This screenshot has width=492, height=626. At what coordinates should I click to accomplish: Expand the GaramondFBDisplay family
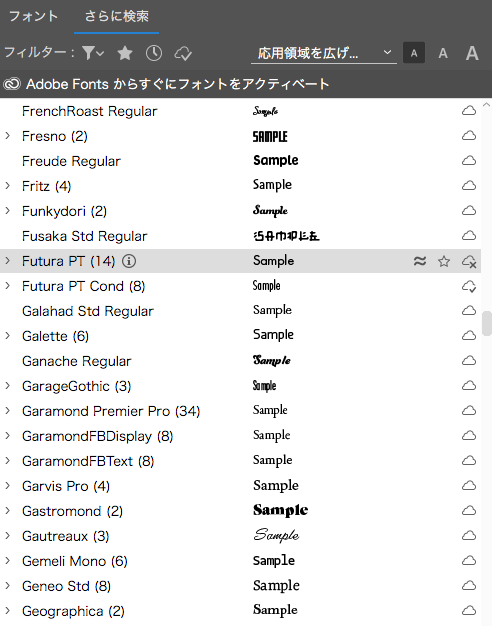pos(8,436)
